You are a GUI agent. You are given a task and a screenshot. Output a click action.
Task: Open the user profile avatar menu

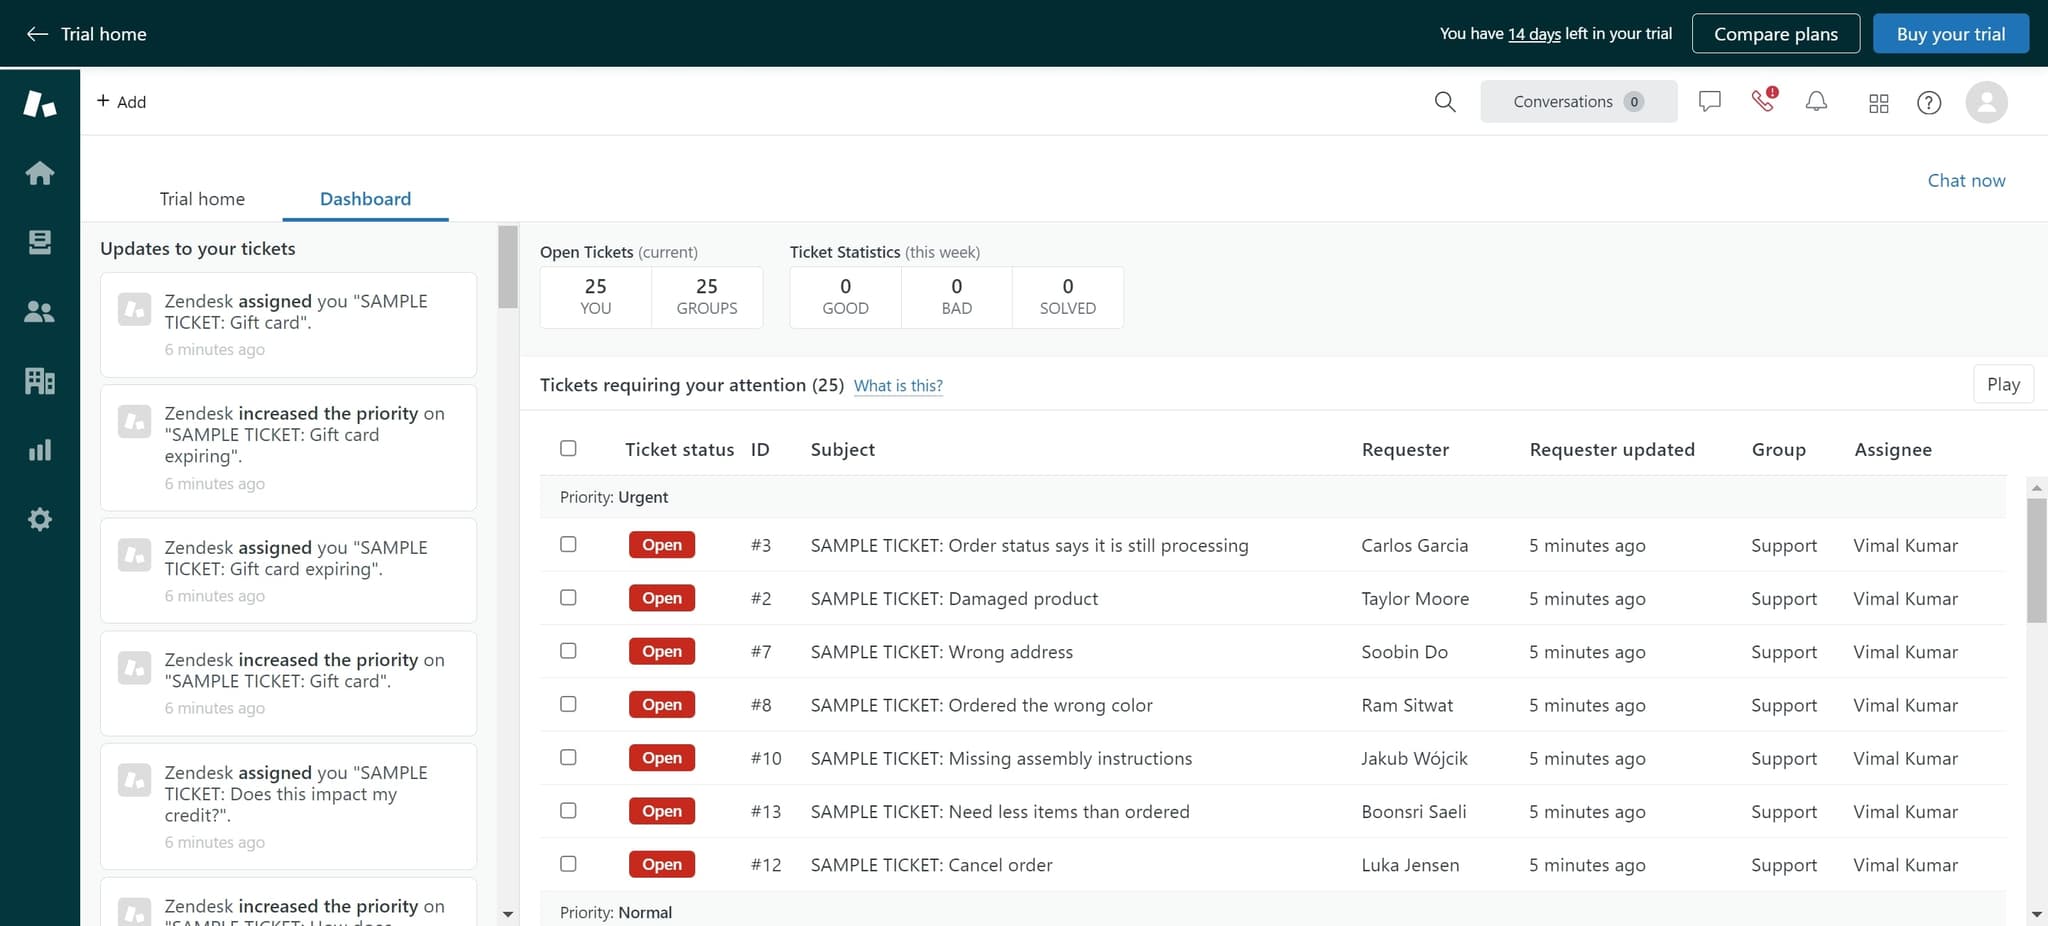[x=1986, y=102]
